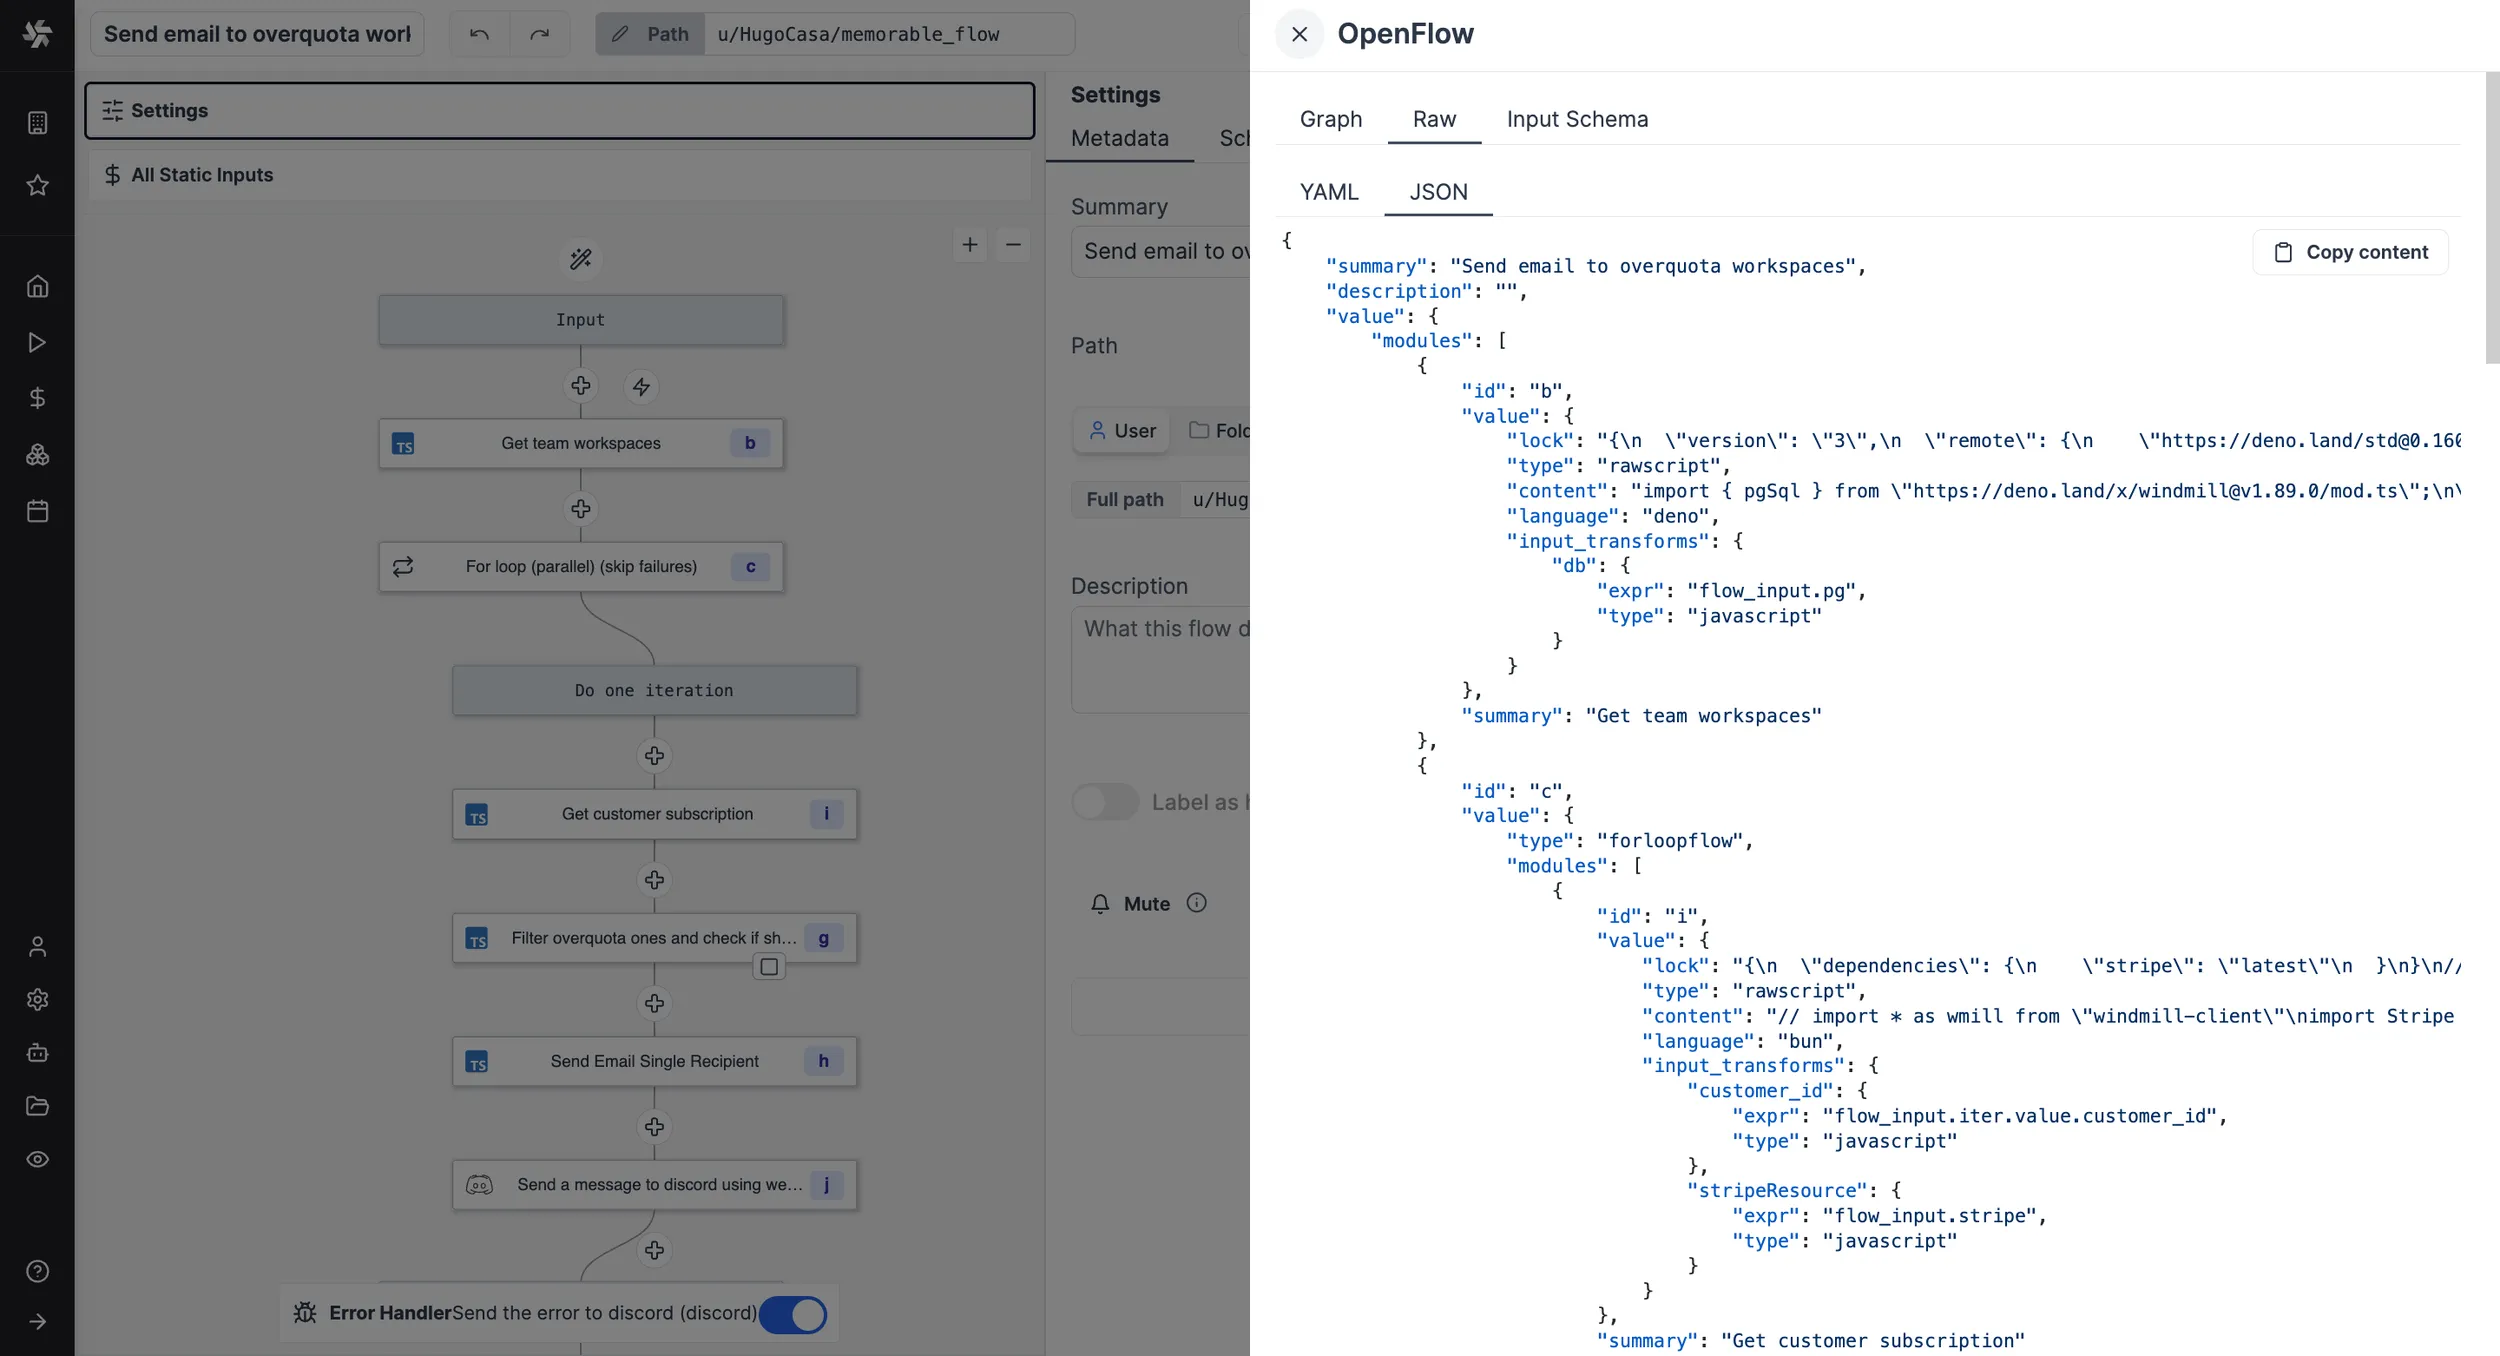Toggle the Label as switch in Settings panel
Screen dimensions: 2500x1356
pyautogui.click(x=1104, y=802)
